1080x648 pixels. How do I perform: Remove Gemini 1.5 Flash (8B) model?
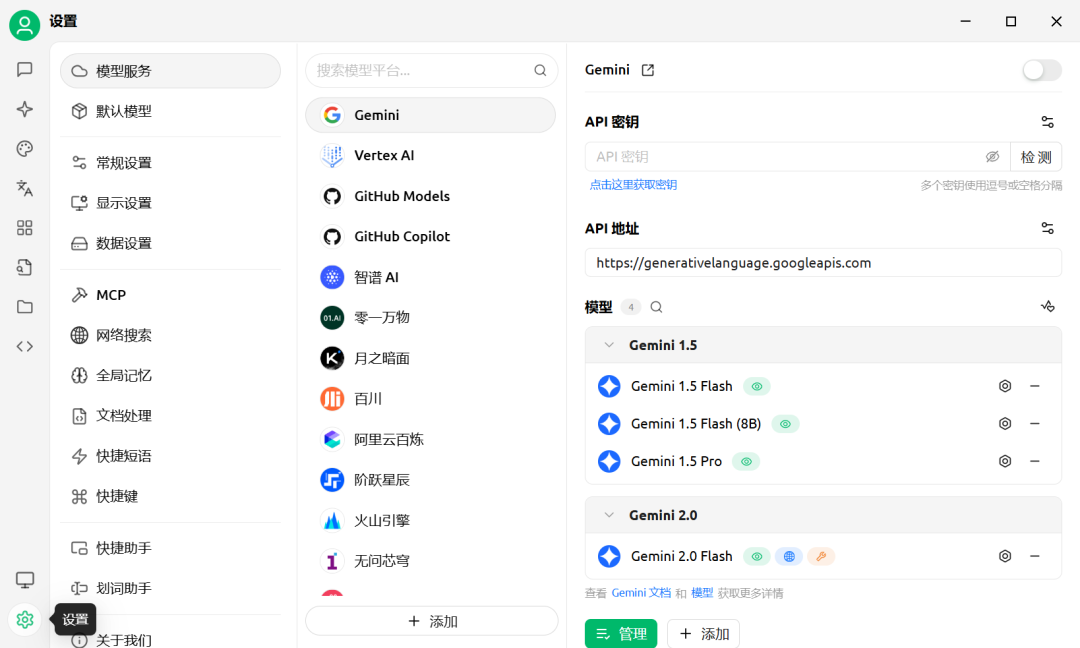click(1035, 424)
